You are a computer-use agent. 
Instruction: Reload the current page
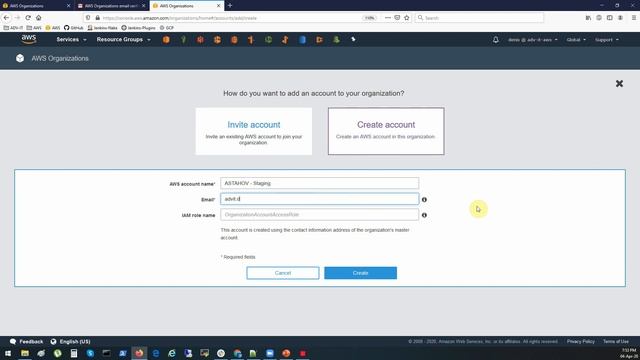[28, 18]
